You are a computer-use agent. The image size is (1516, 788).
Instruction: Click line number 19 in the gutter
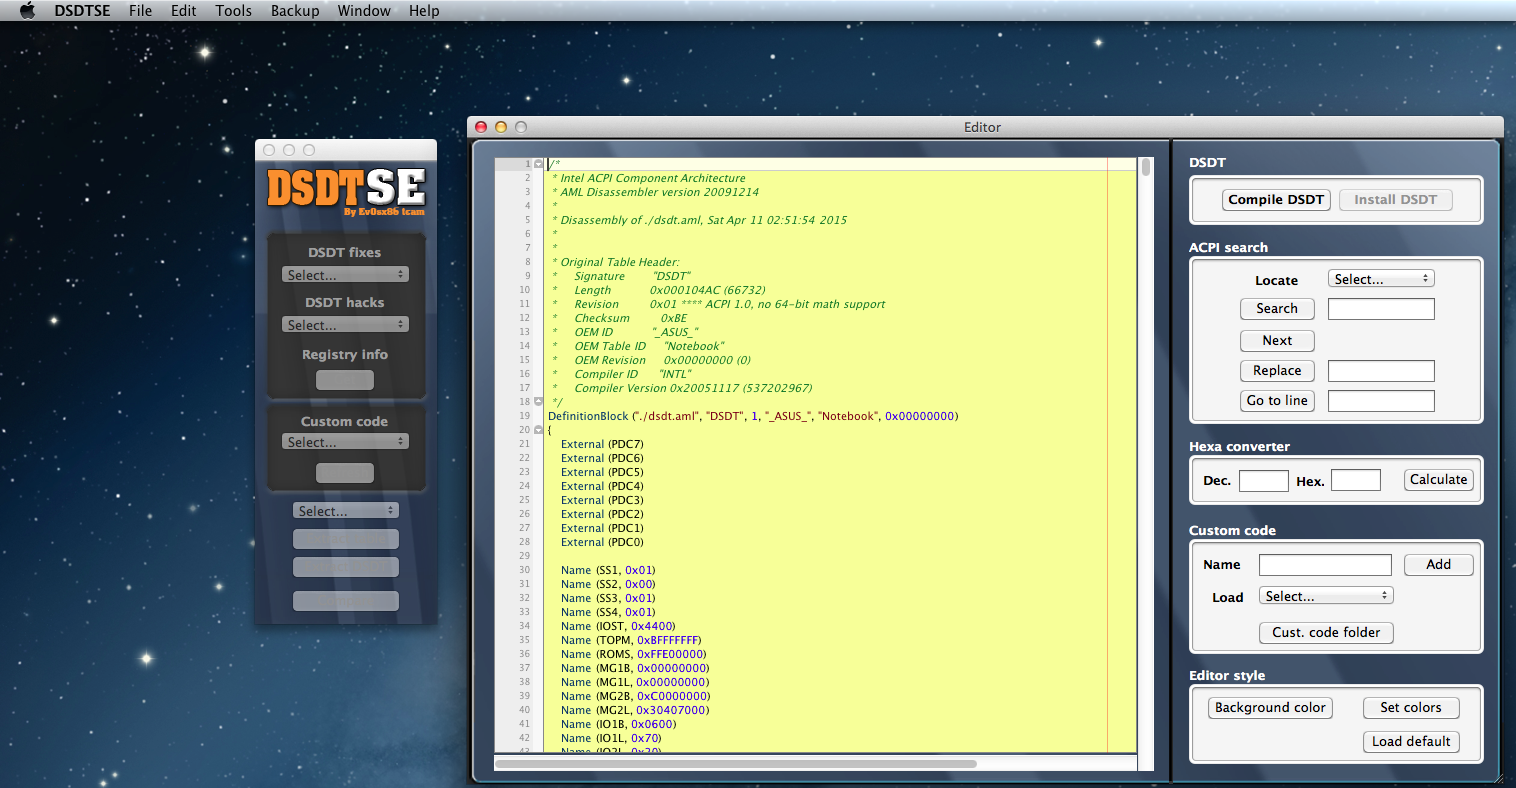click(x=525, y=416)
